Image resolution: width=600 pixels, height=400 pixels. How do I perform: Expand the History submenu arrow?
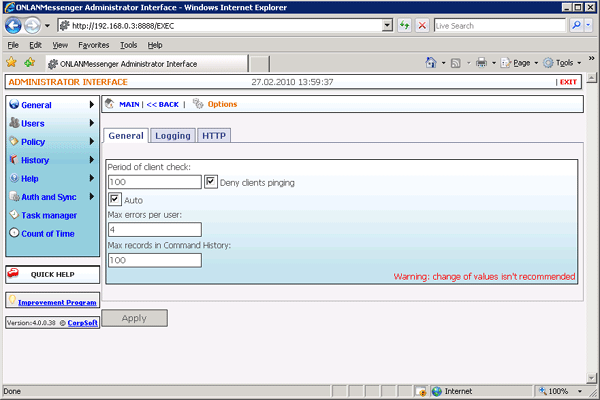(91, 160)
